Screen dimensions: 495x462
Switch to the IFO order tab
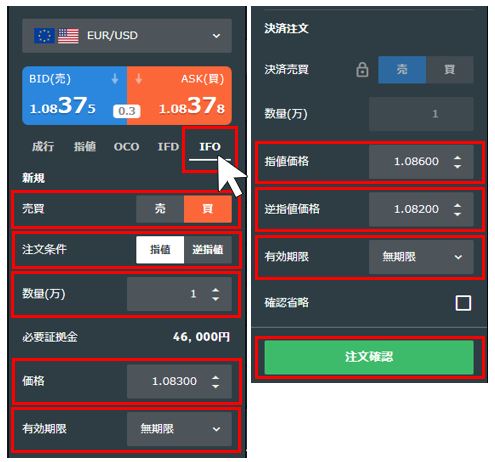coord(210,147)
